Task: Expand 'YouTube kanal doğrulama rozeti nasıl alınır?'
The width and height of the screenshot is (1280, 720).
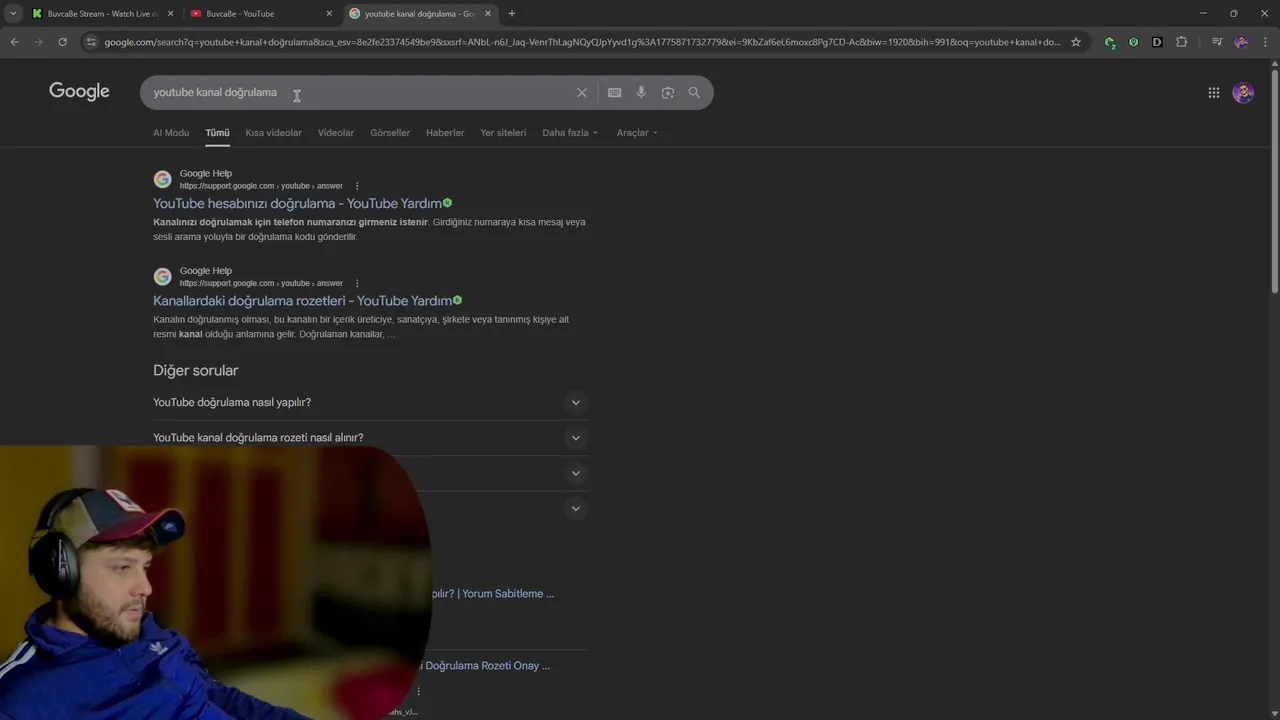Action: (370, 437)
